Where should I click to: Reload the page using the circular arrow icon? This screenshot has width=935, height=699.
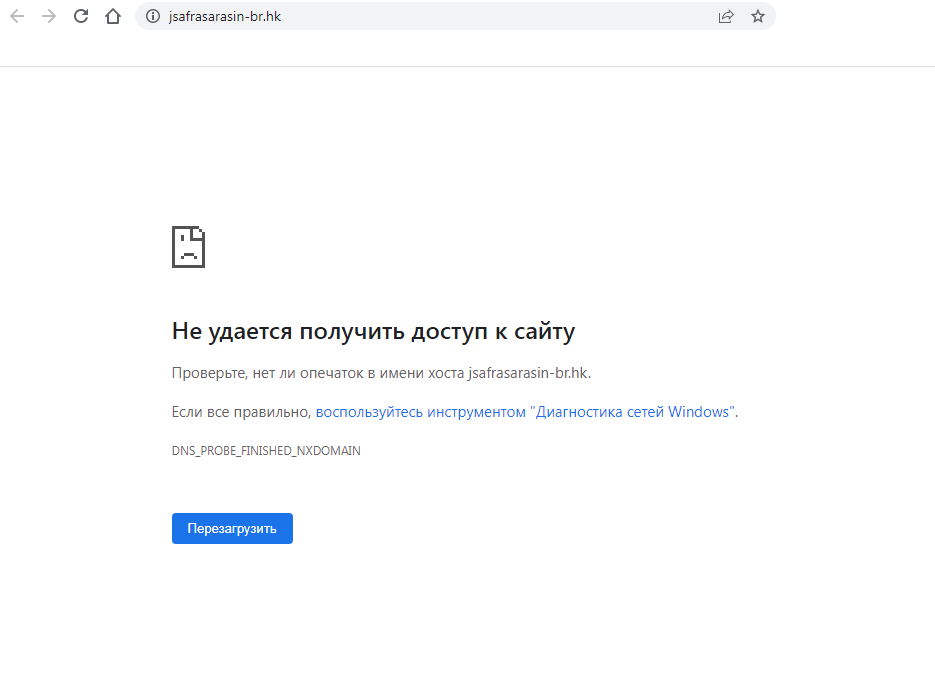[x=81, y=16]
